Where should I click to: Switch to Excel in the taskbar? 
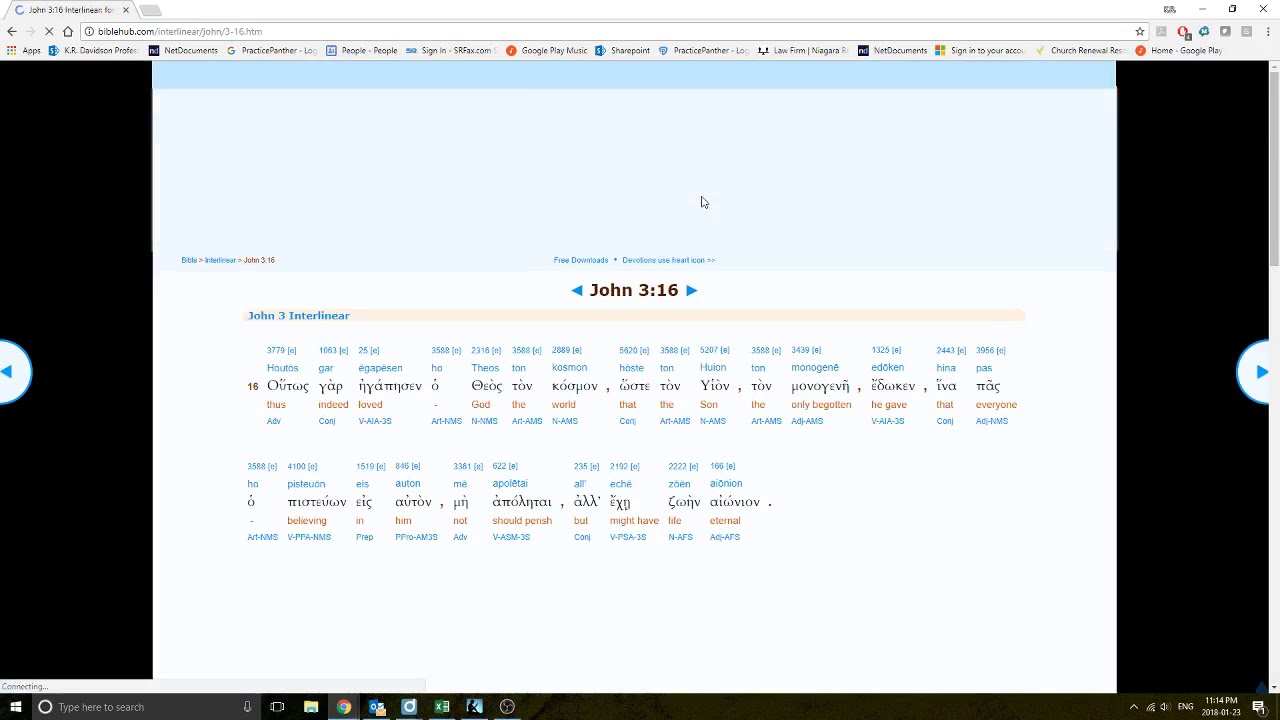(x=441, y=707)
